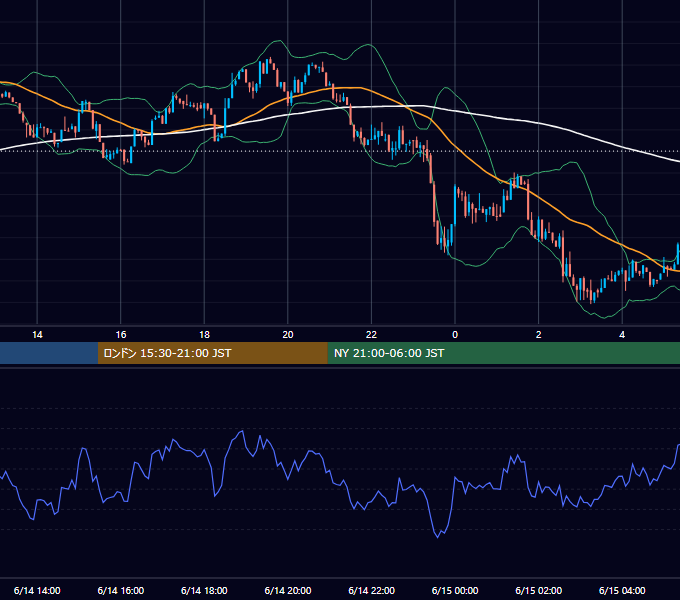Click the 6/14 18:00 date label

coord(204,590)
